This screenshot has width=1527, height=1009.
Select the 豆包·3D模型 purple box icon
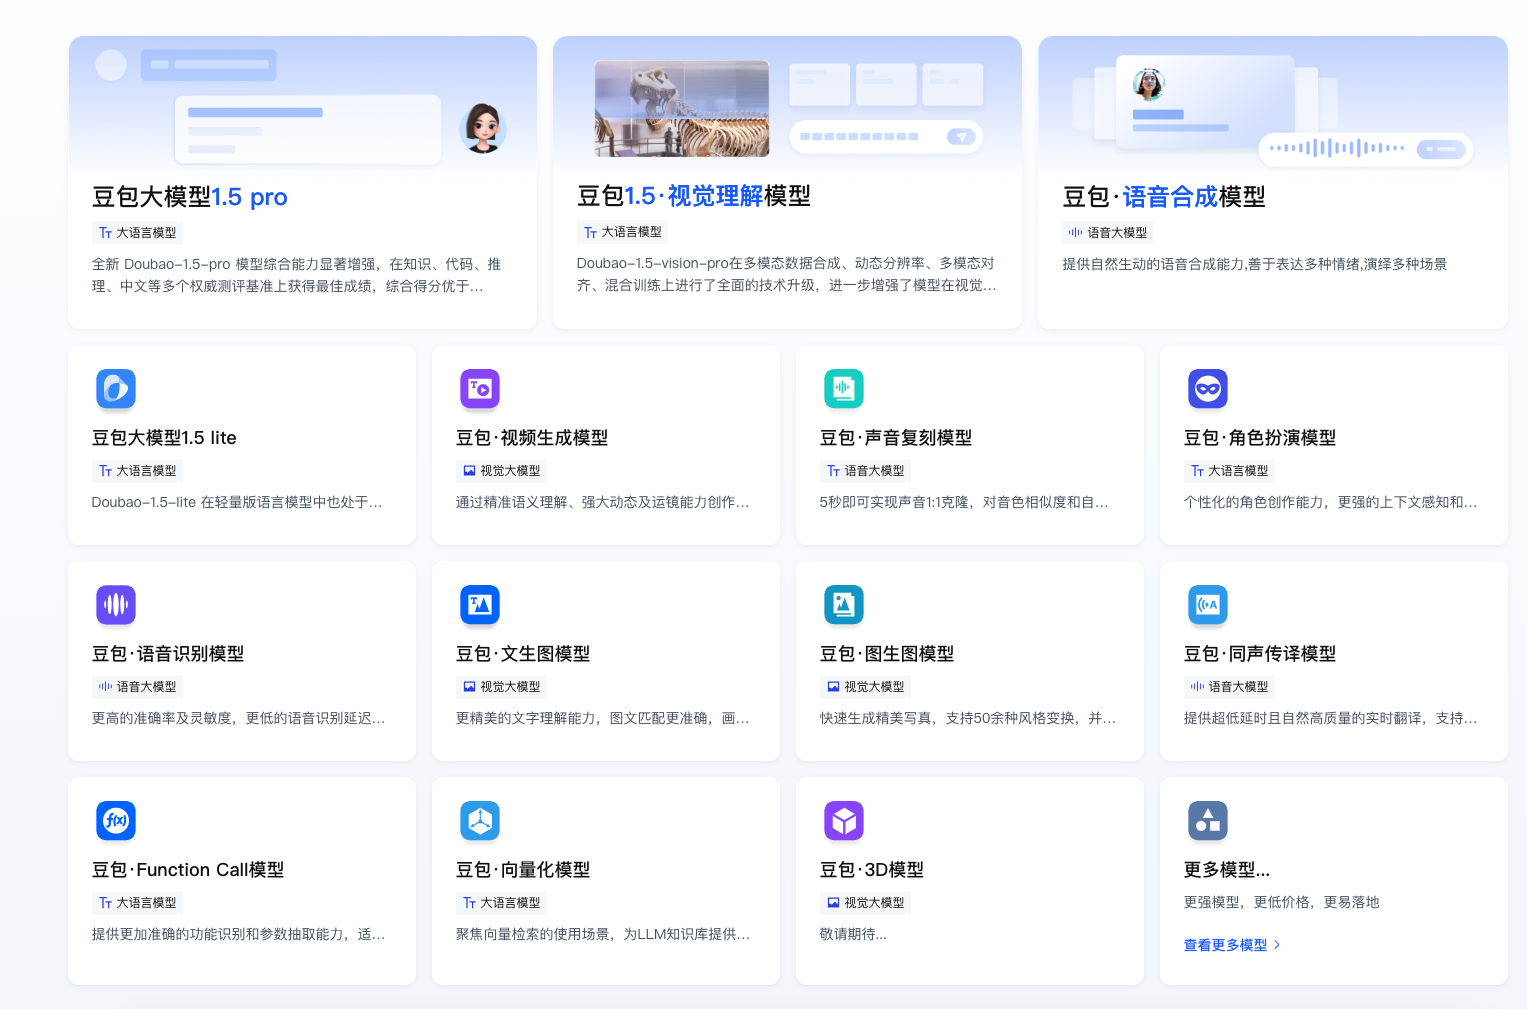[x=844, y=821]
